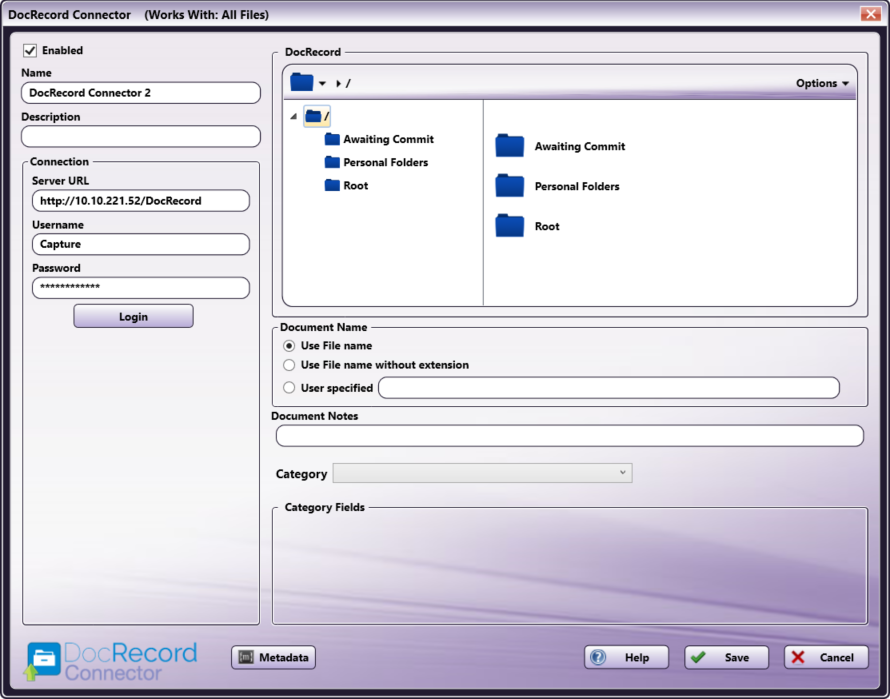Click the path arrow before the slash
The image size is (890, 699).
(338, 83)
